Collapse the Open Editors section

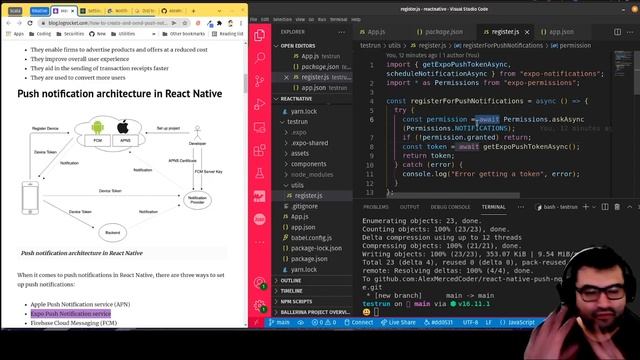tap(276, 46)
